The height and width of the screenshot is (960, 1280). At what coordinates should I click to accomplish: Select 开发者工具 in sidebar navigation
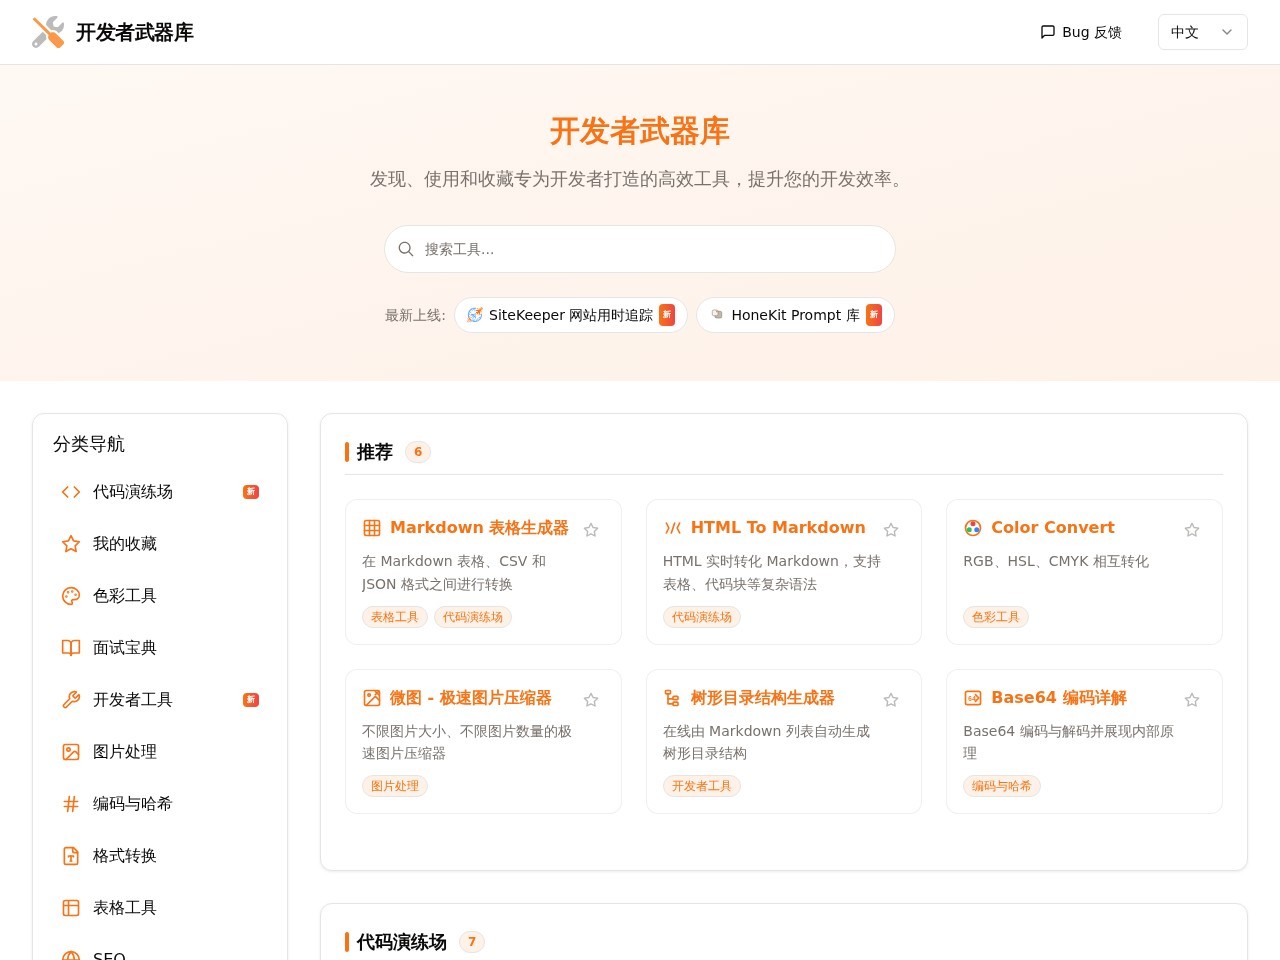(x=160, y=700)
